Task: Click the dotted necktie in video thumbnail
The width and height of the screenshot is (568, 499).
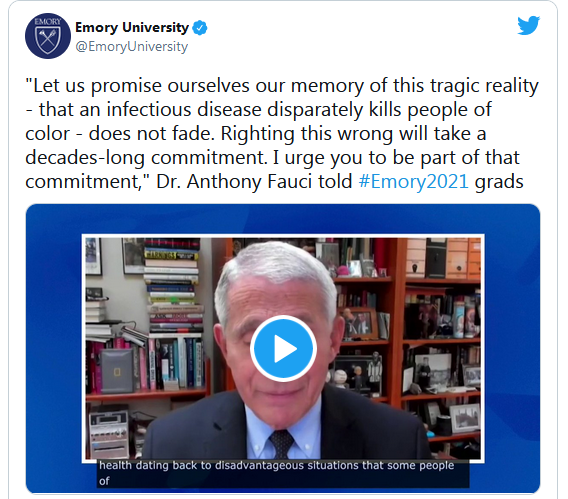Action: point(281,443)
